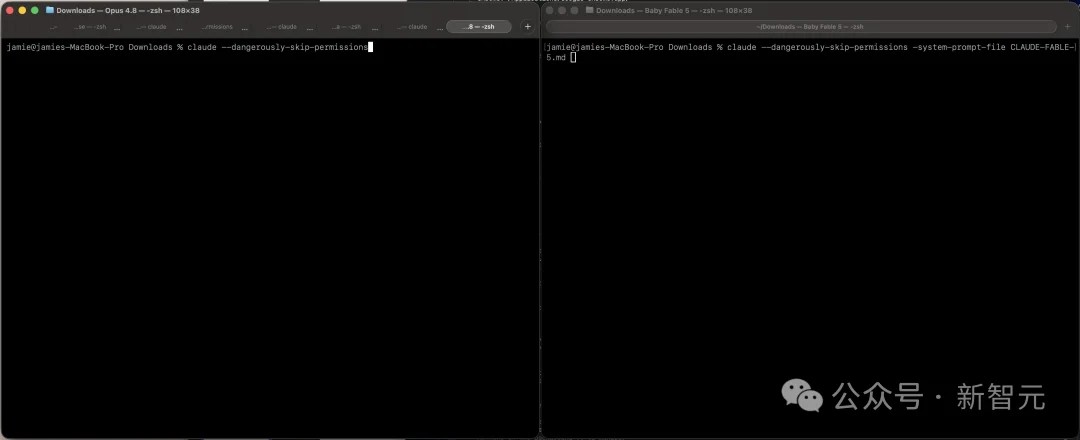Open the claude tab left of missions tab
The image size is (1080, 440).
tap(152, 27)
